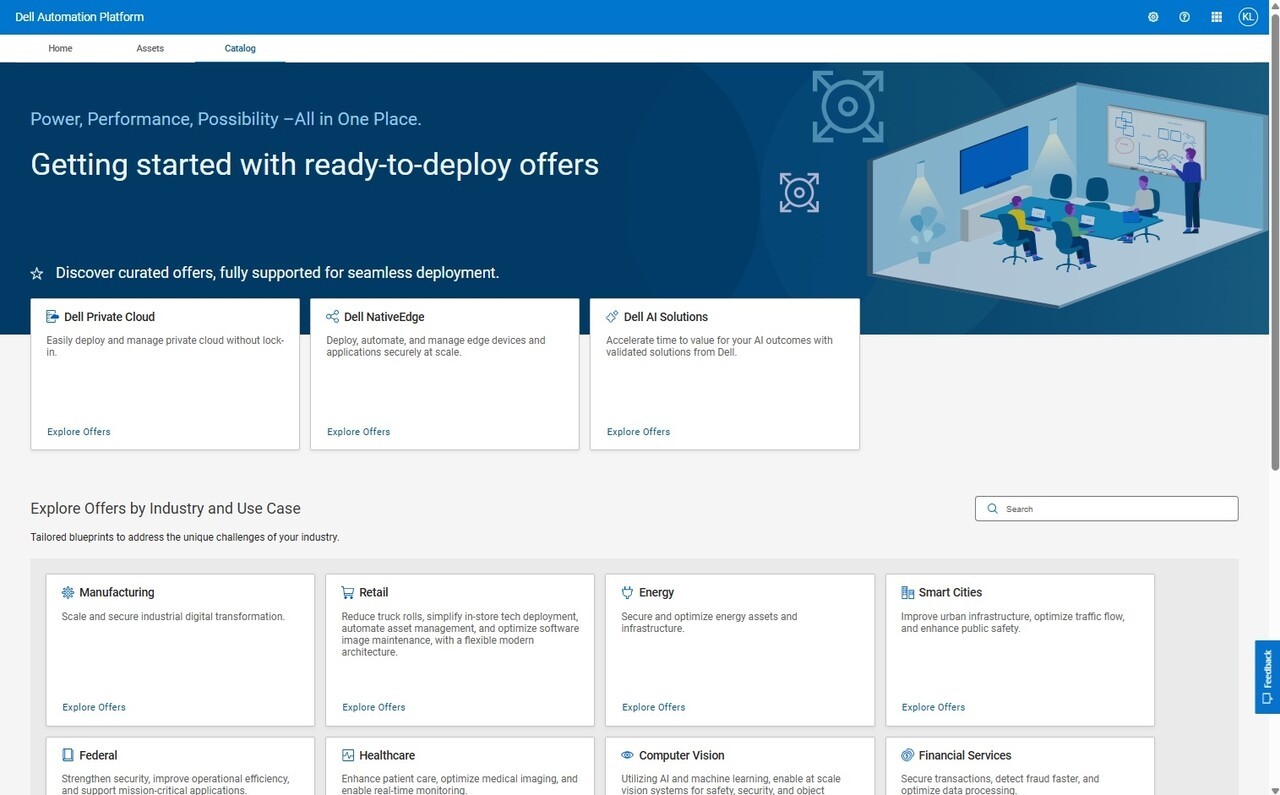Viewport: 1280px width, 795px height.
Task: Click the Dell Private Cloud card icon
Action: coord(53,317)
